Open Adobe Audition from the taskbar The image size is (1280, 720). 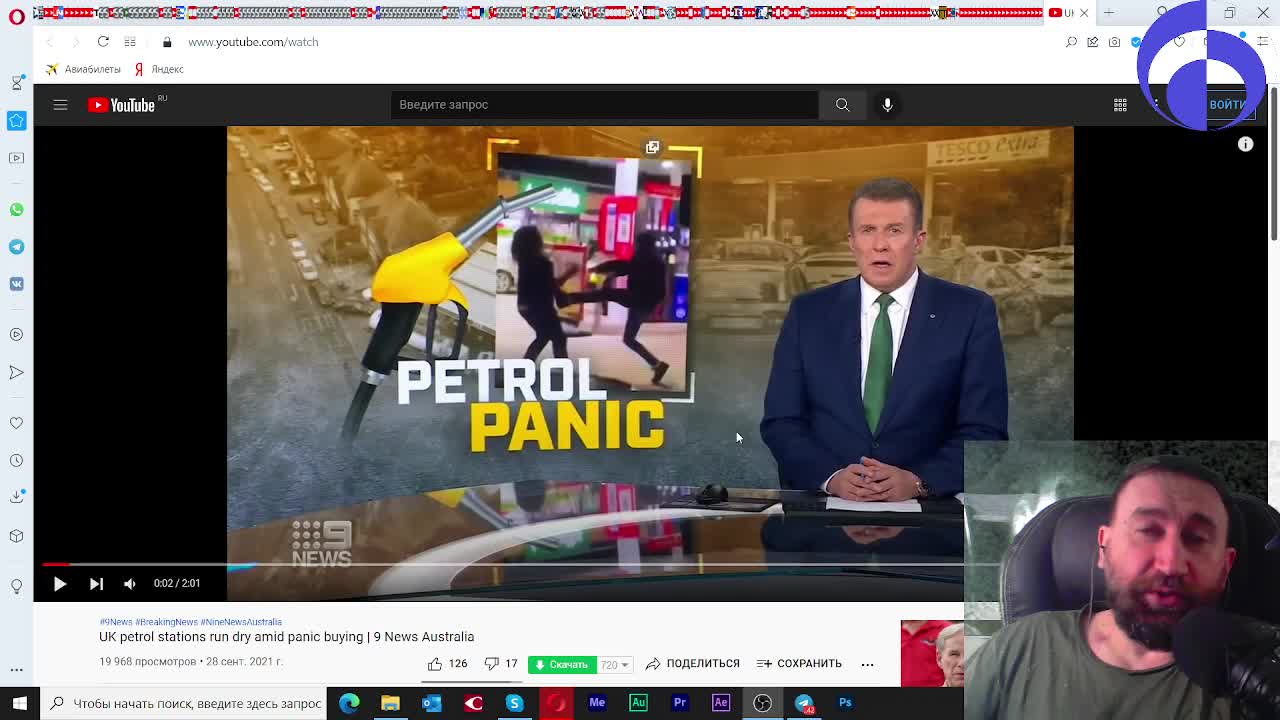[638, 703]
